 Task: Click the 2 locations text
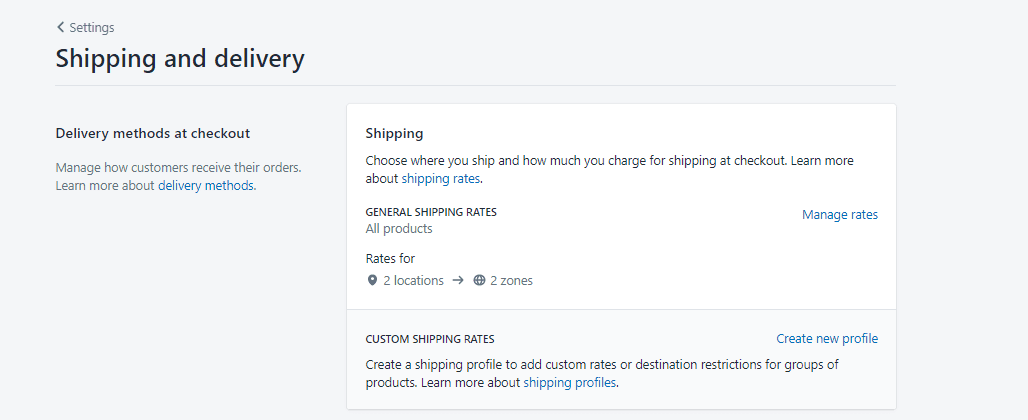[x=414, y=280]
